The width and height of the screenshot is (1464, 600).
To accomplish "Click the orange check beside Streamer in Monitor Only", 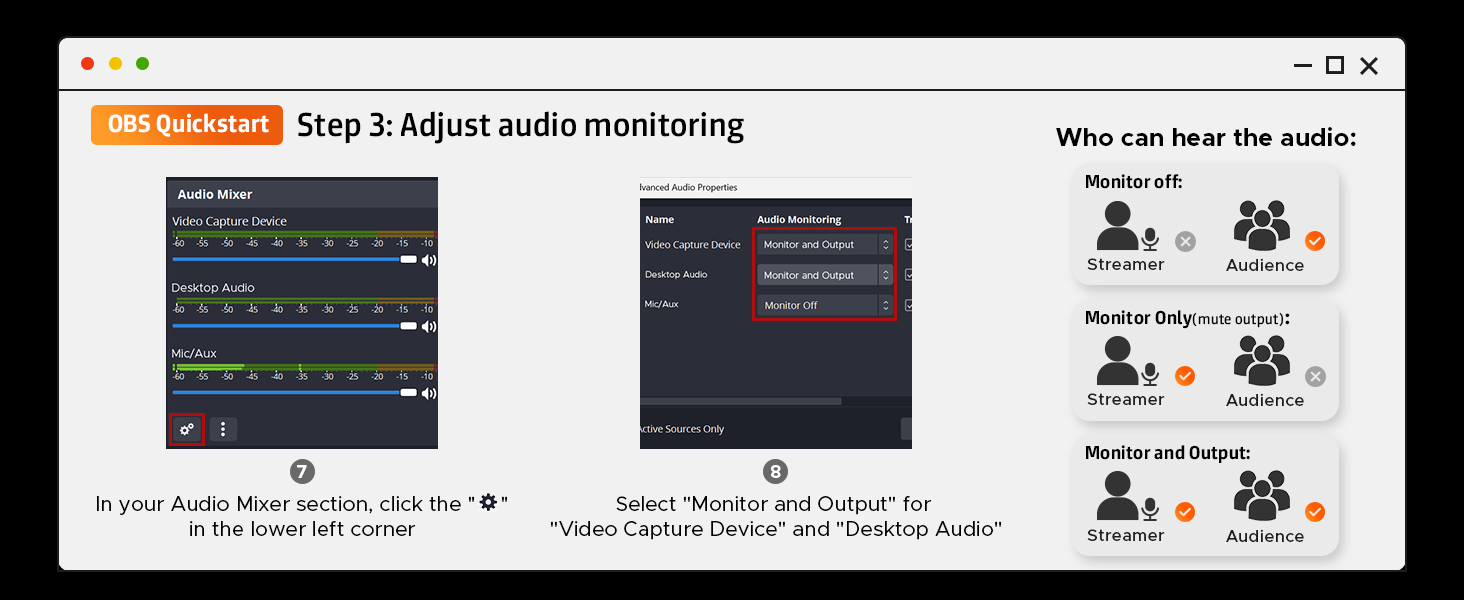I will point(1186,375).
